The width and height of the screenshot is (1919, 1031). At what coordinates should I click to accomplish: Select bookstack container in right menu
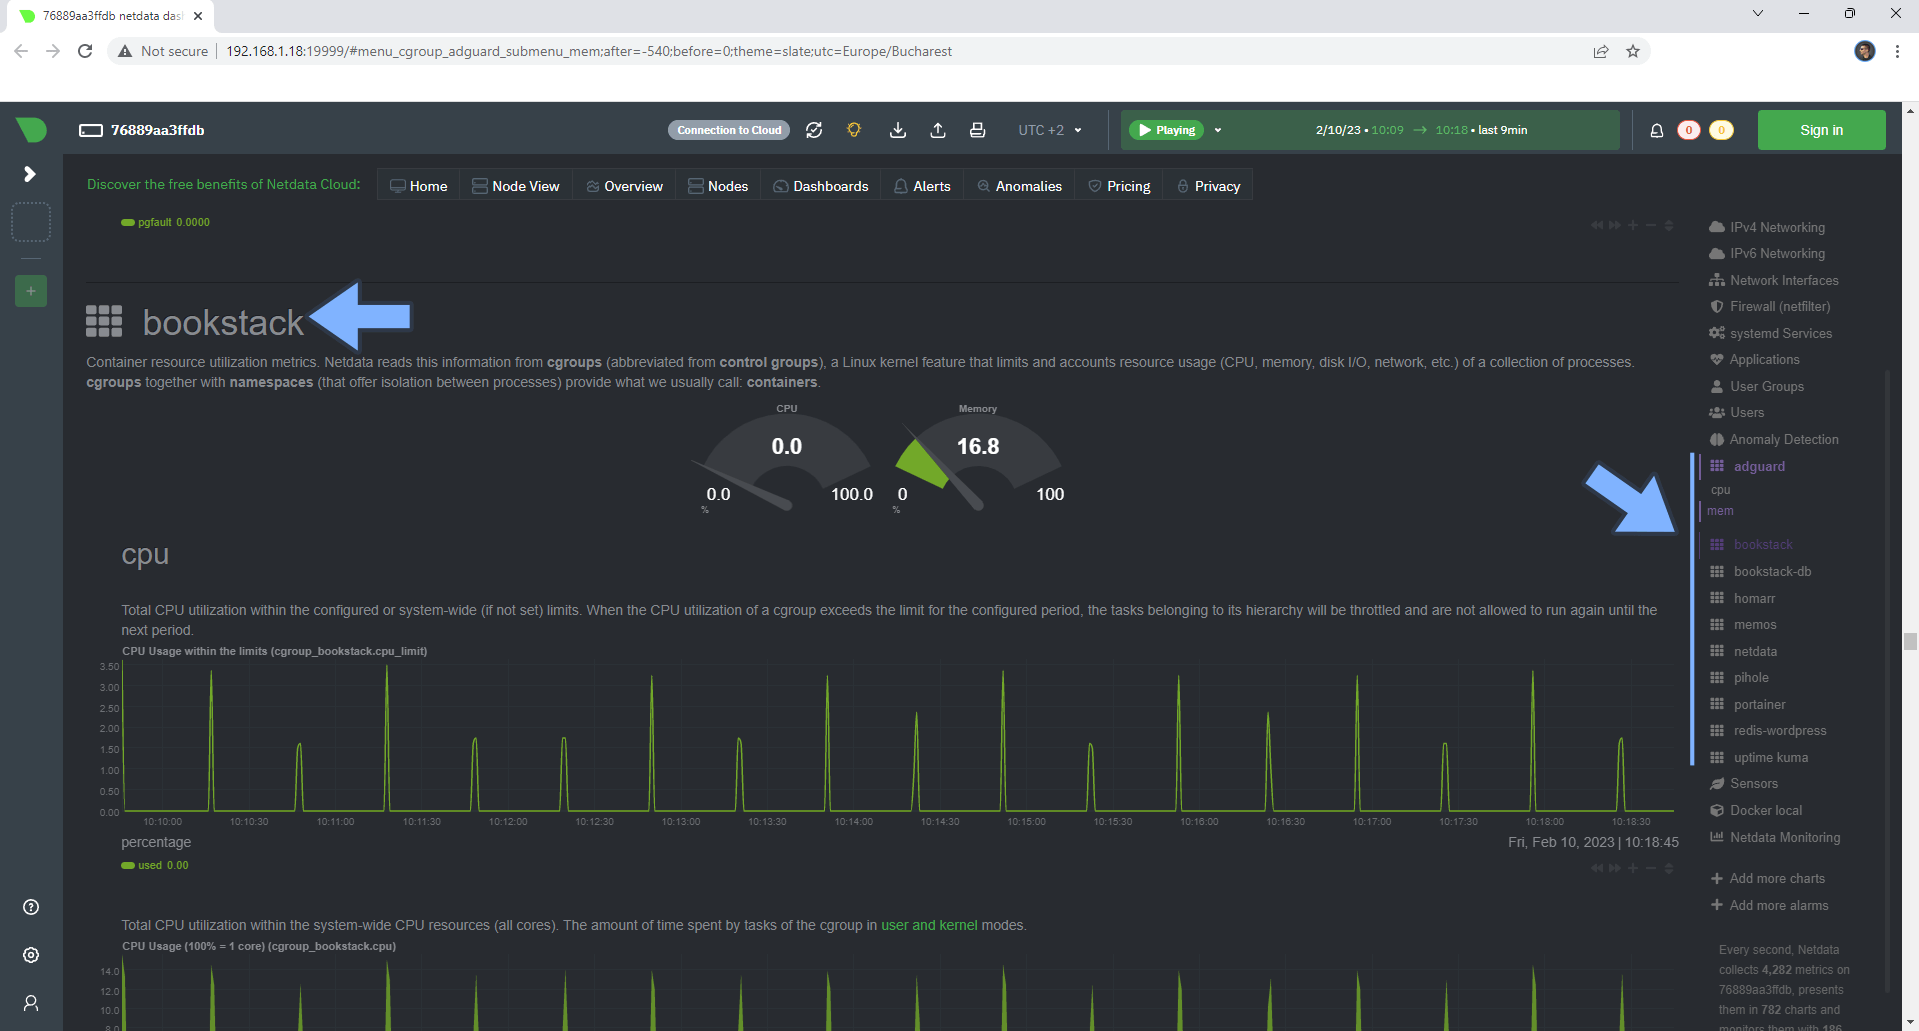1751,544
